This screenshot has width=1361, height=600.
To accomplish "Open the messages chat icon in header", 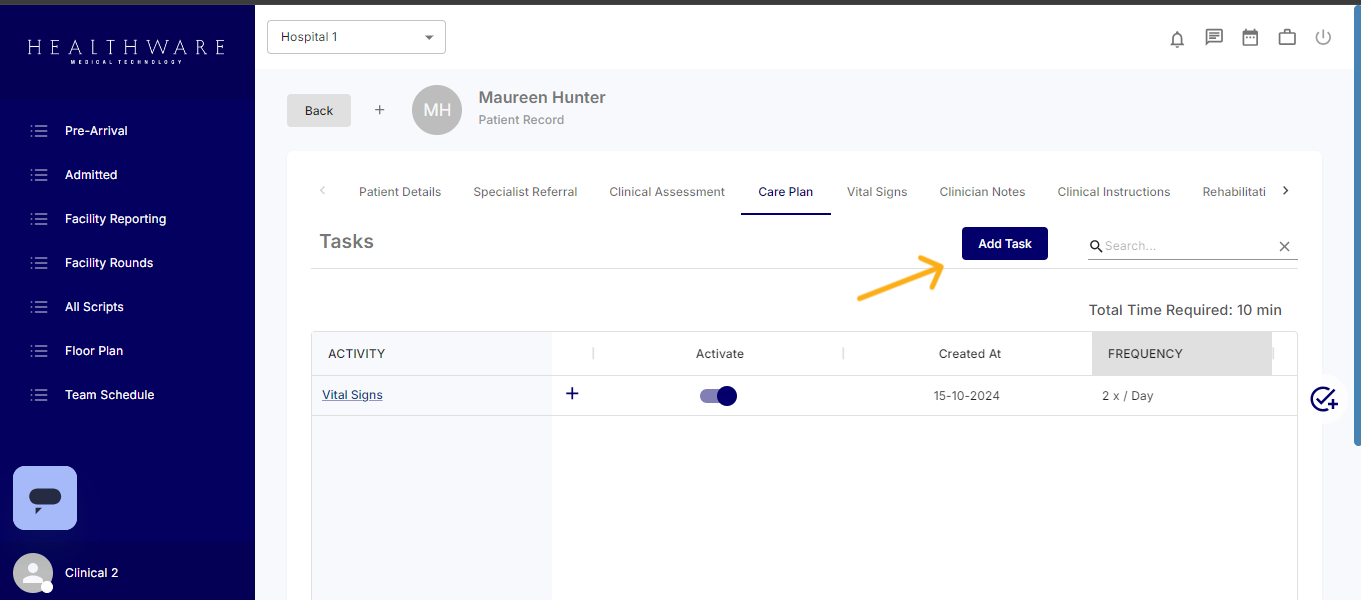I will 1214,38.
